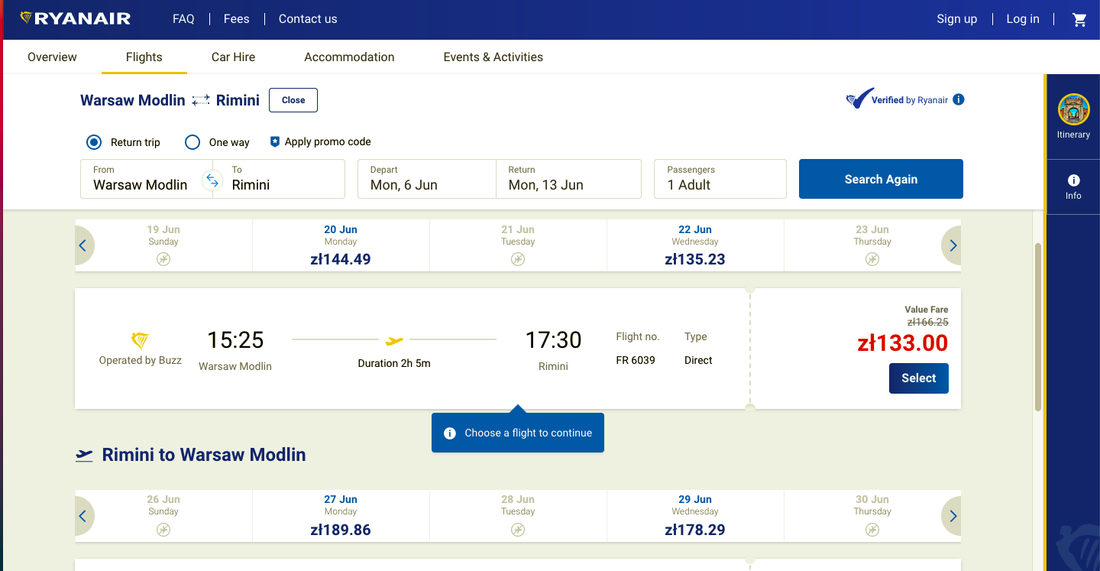Select the One way option
The width and height of the screenshot is (1100, 571).
(x=193, y=142)
